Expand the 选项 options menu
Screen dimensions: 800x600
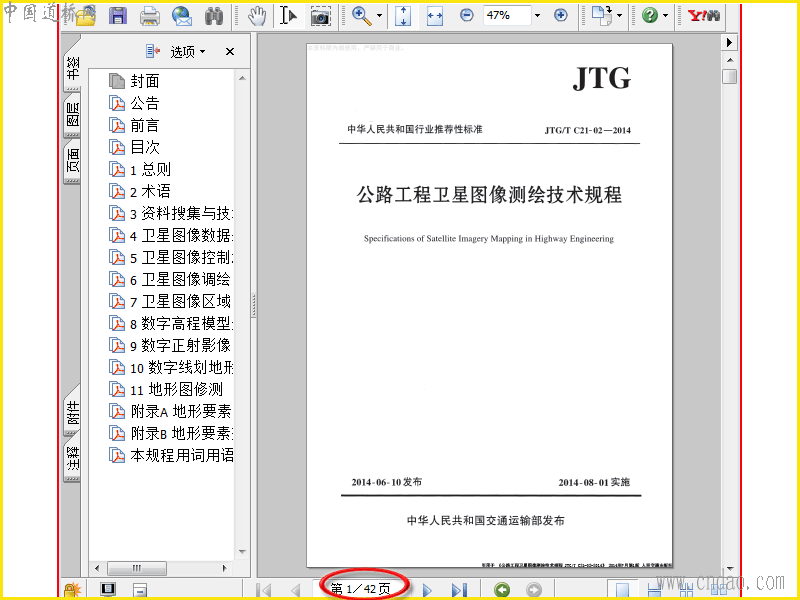187,52
